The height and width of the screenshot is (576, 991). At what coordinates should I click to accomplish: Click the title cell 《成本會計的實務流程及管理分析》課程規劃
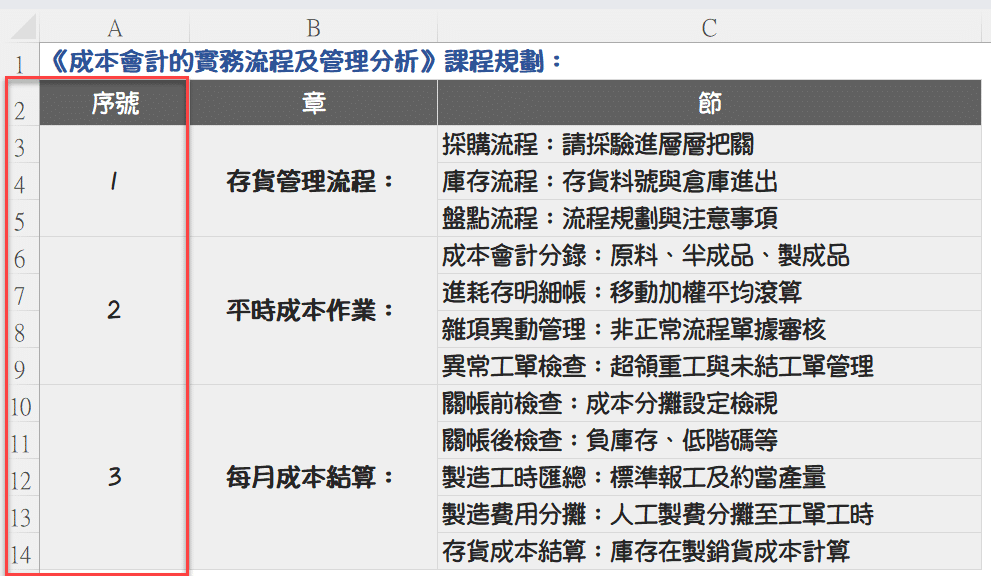tap(305, 62)
